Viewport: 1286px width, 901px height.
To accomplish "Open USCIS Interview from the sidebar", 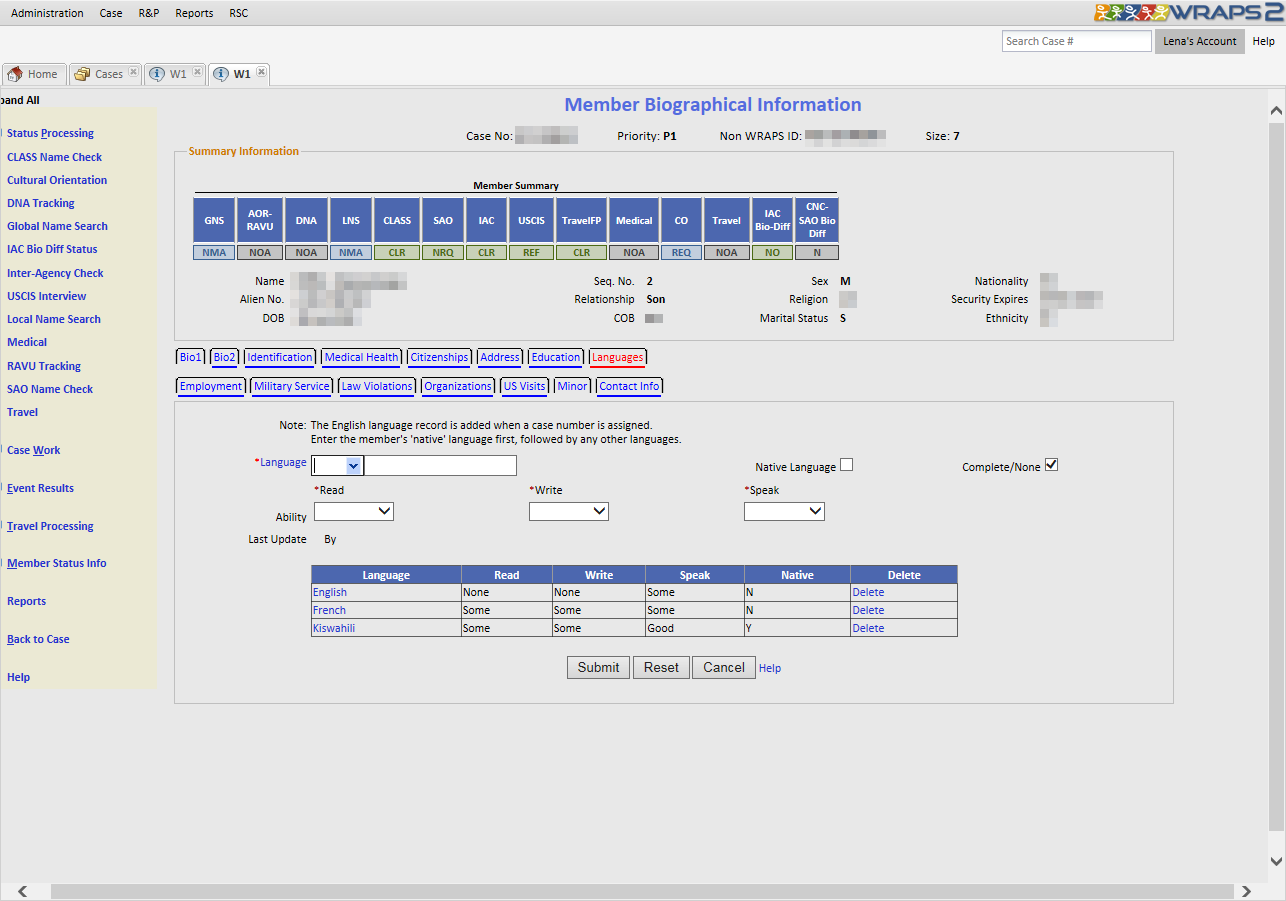I will point(47,296).
